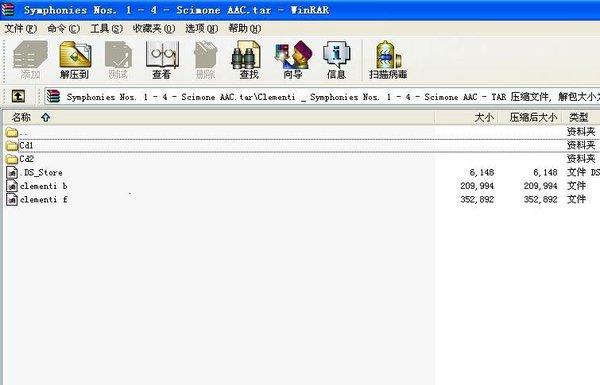Select the Cd1 folder name
The width and height of the screenshot is (600, 385).
tap(26, 145)
